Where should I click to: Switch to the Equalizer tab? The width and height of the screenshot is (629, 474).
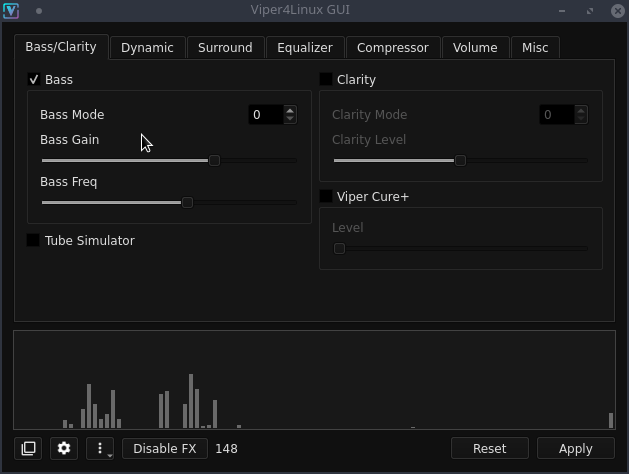(305, 48)
